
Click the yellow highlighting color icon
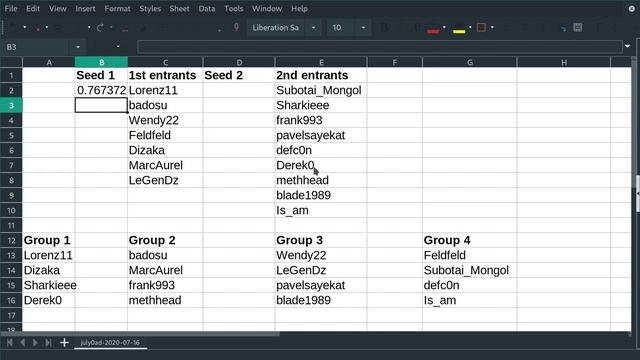(459, 28)
